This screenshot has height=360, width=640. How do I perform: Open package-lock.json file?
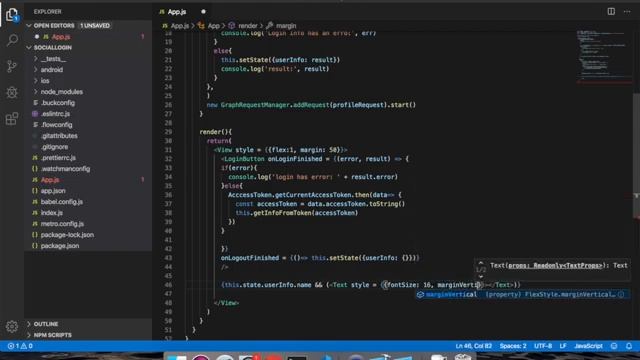pos(67,235)
